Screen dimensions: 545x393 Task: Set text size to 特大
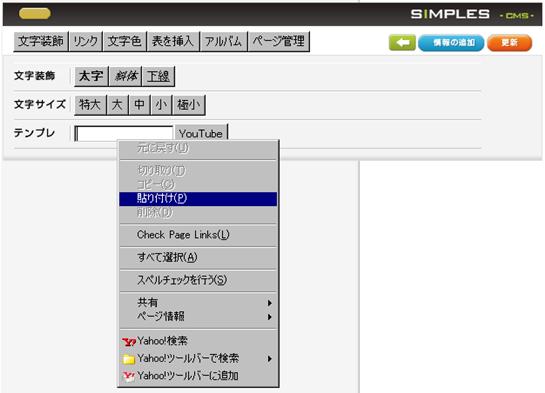(x=90, y=104)
